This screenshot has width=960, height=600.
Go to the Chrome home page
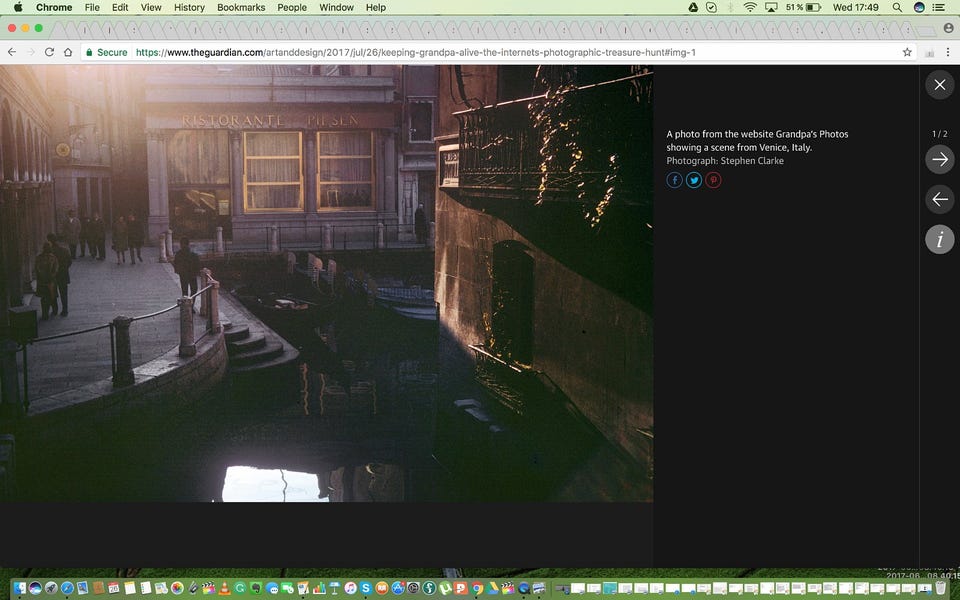point(68,52)
